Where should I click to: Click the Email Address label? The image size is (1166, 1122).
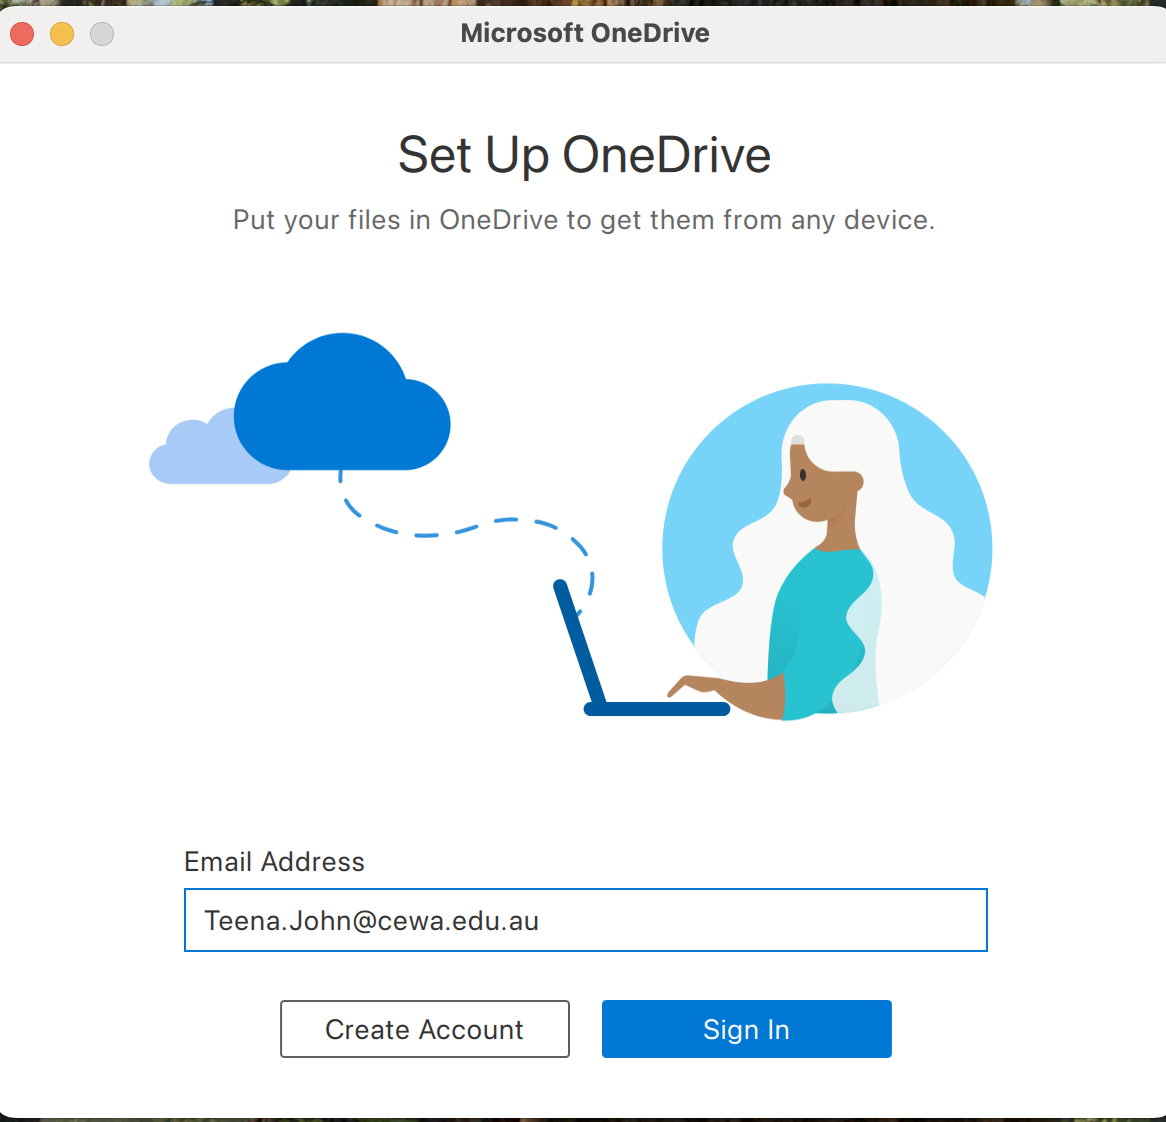(x=274, y=862)
